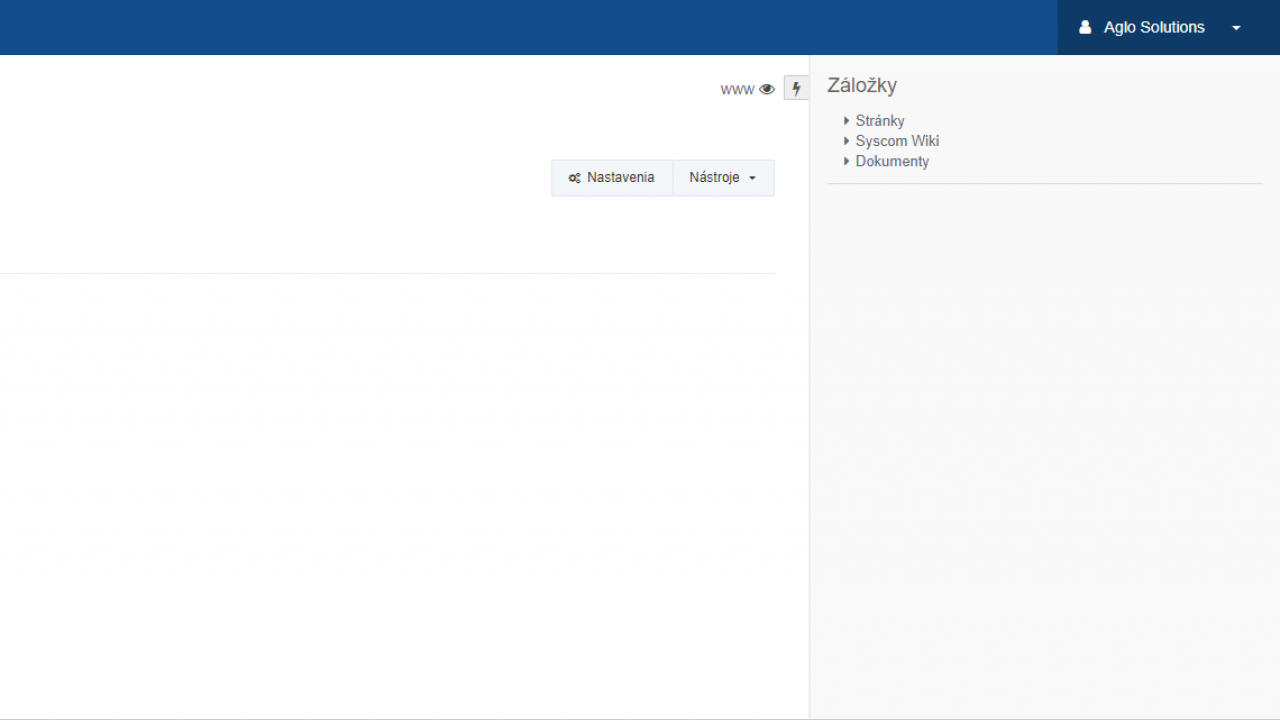Image resolution: width=1280 pixels, height=720 pixels.
Task: Expand the Syscom Wiki tree arrow
Action: [847, 141]
